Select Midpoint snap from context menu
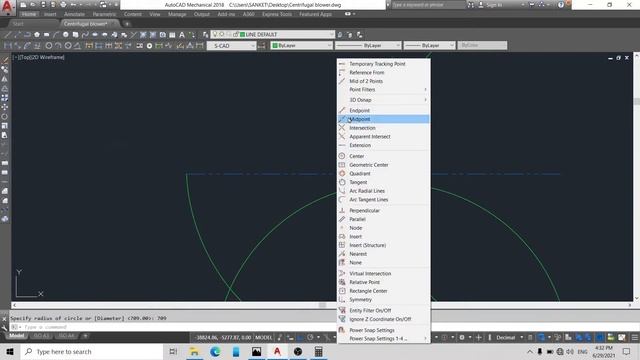The width and height of the screenshot is (640, 360). (383, 119)
